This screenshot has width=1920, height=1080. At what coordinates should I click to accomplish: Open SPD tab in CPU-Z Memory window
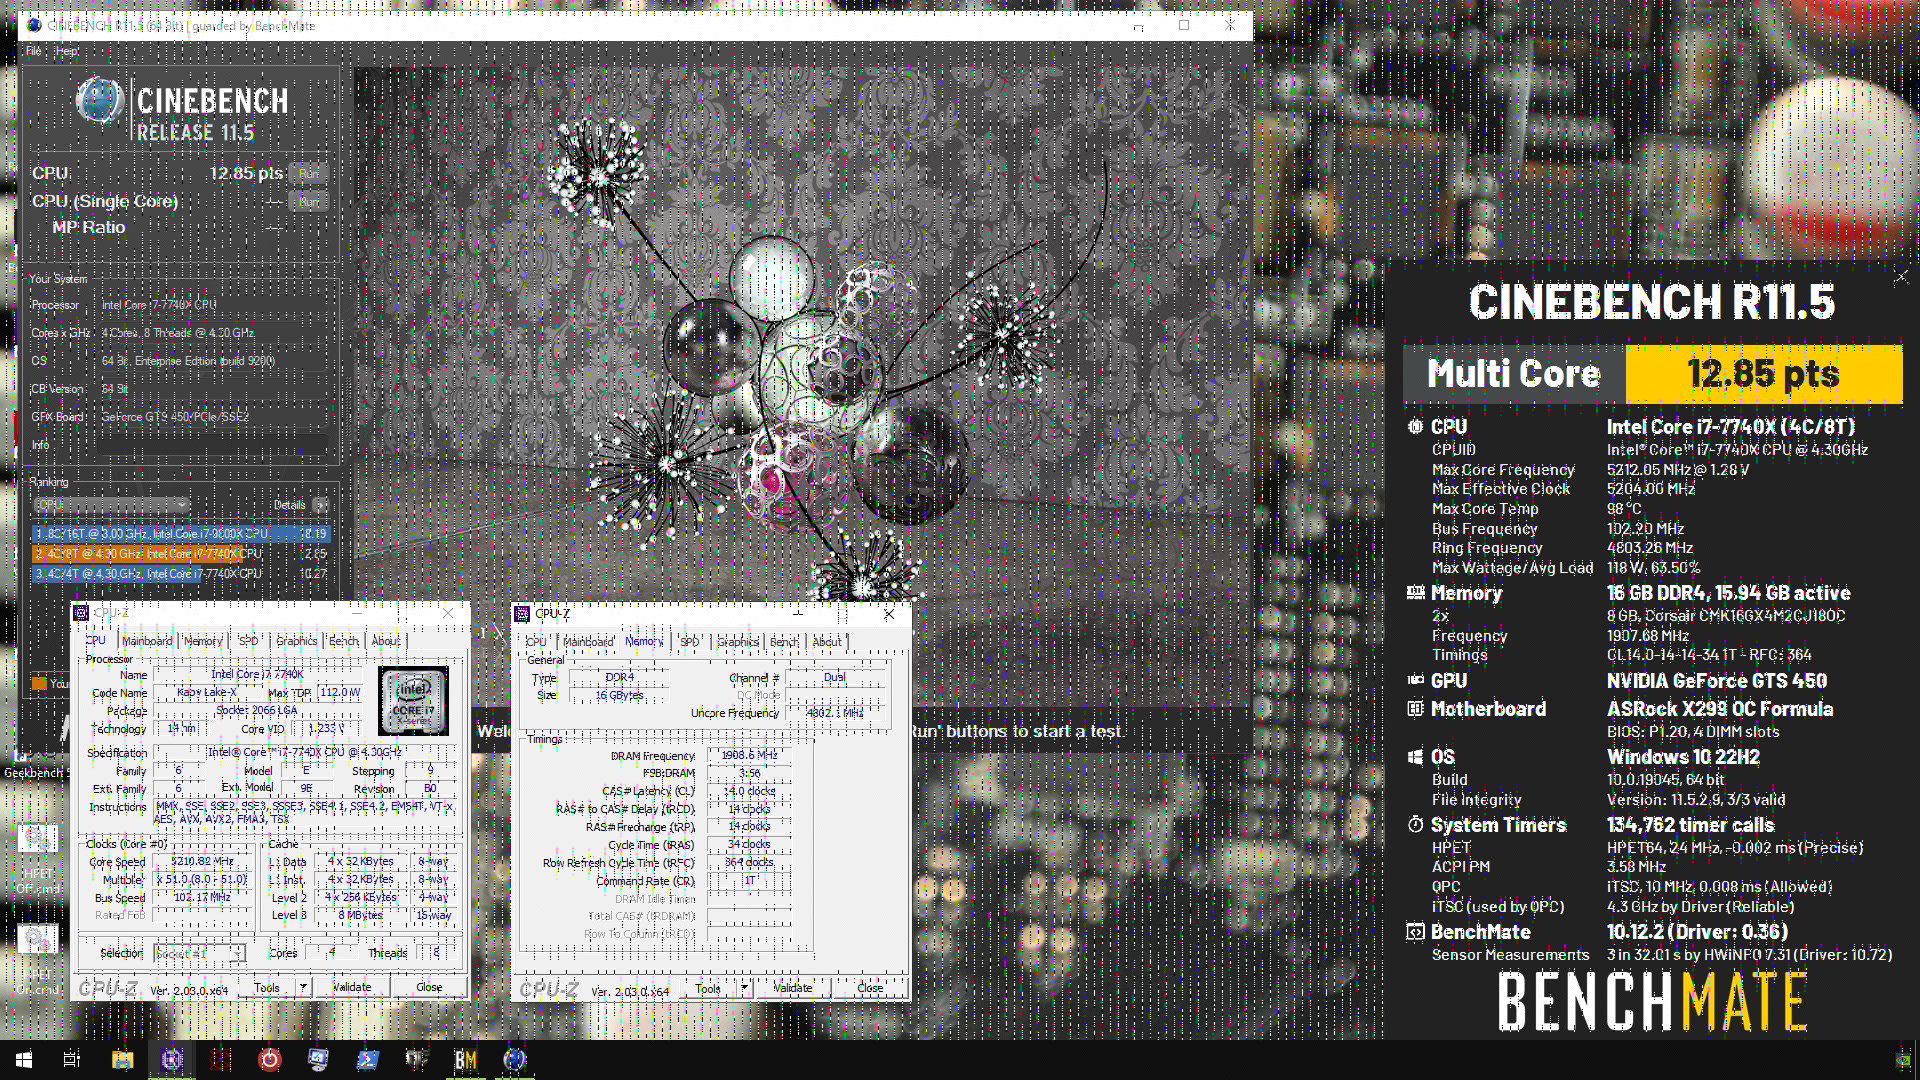(x=690, y=642)
